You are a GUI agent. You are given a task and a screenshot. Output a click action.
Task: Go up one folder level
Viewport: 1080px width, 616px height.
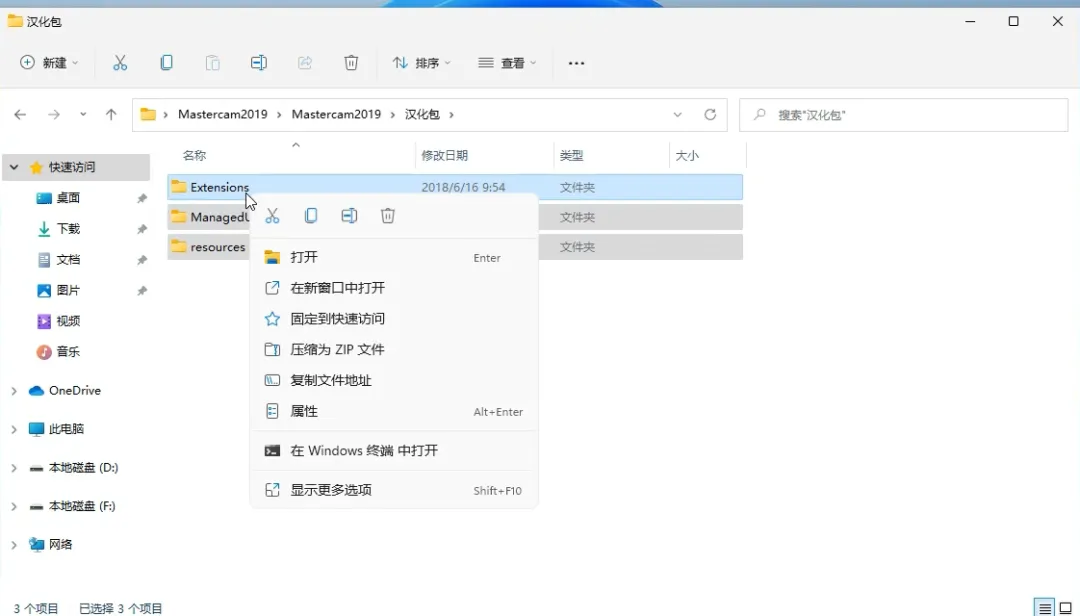(111, 114)
